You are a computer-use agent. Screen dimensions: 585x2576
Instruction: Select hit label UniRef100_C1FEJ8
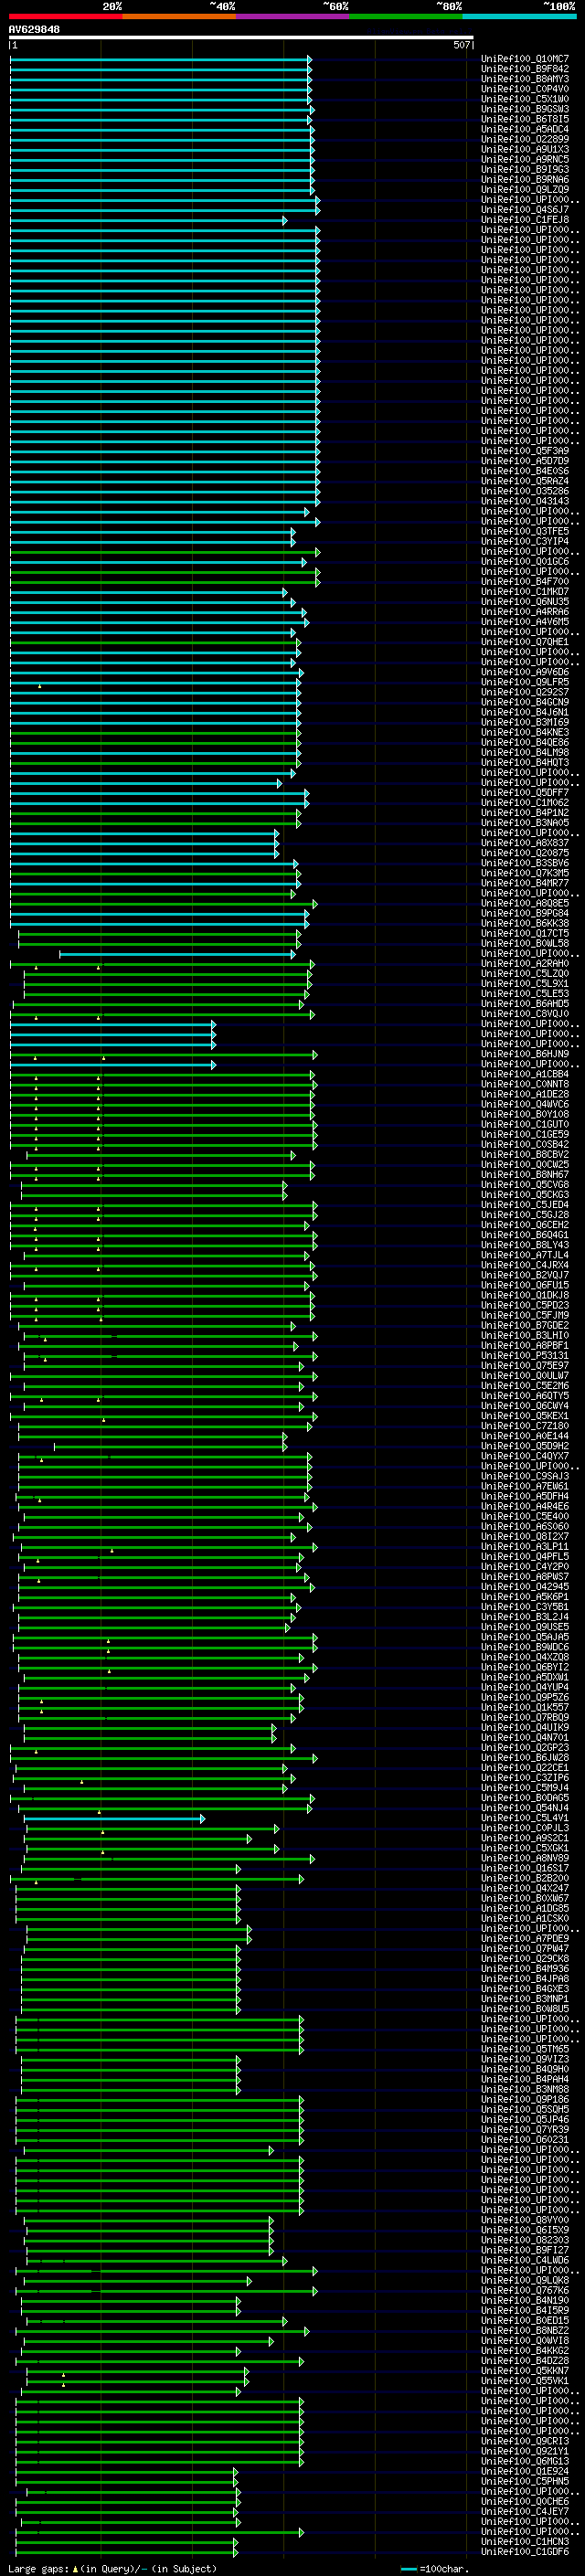pyautogui.click(x=525, y=220)
